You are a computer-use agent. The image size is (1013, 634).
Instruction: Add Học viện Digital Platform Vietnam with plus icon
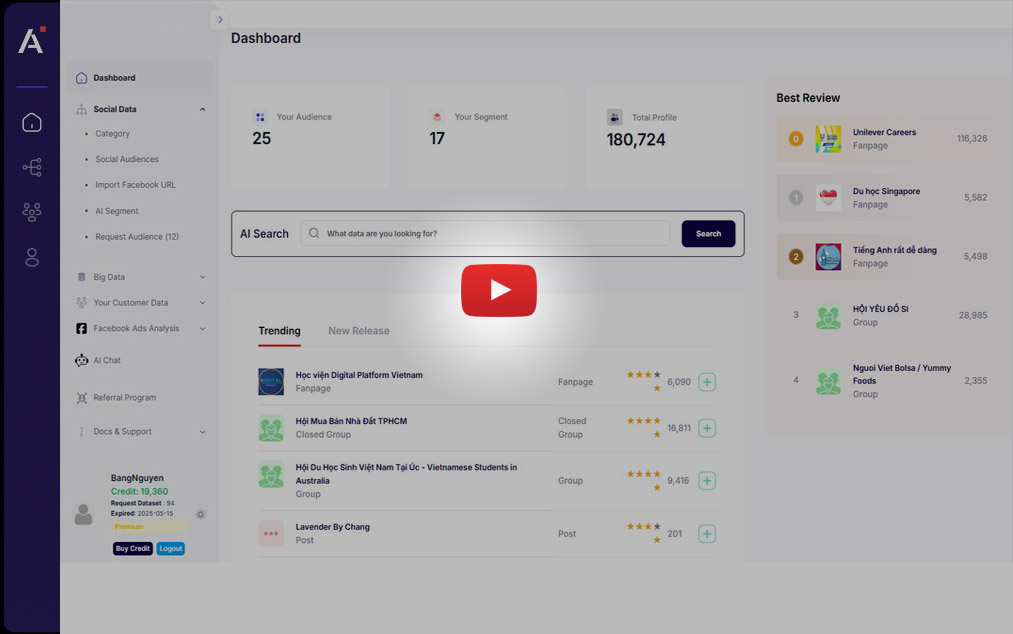click(x=707, y=382)
